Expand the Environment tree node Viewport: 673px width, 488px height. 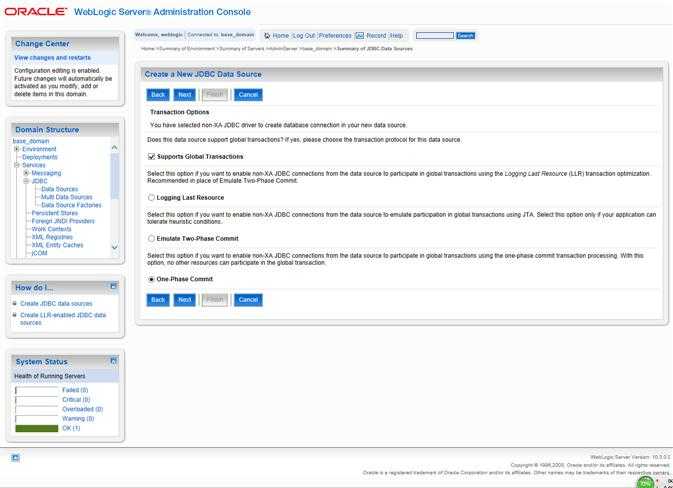(17, 149)
